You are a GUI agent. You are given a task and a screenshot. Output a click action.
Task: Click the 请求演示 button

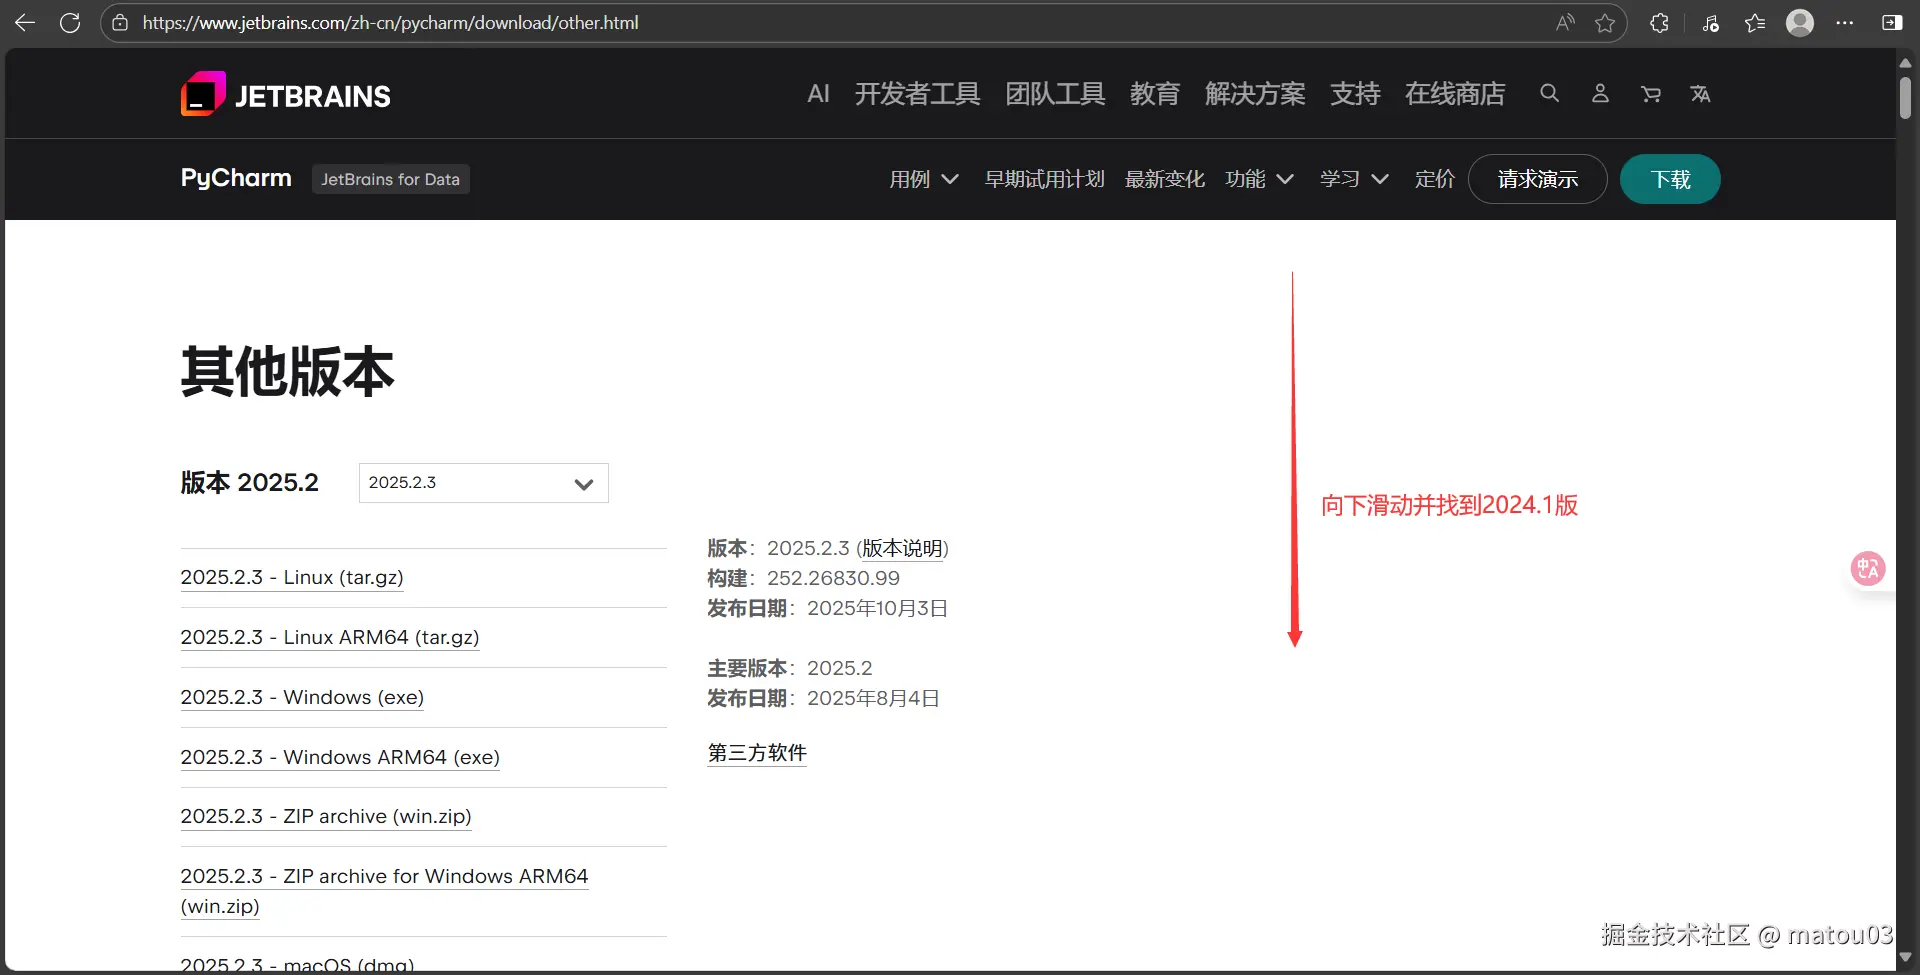pyautogui.click(x=1537, y=179)
